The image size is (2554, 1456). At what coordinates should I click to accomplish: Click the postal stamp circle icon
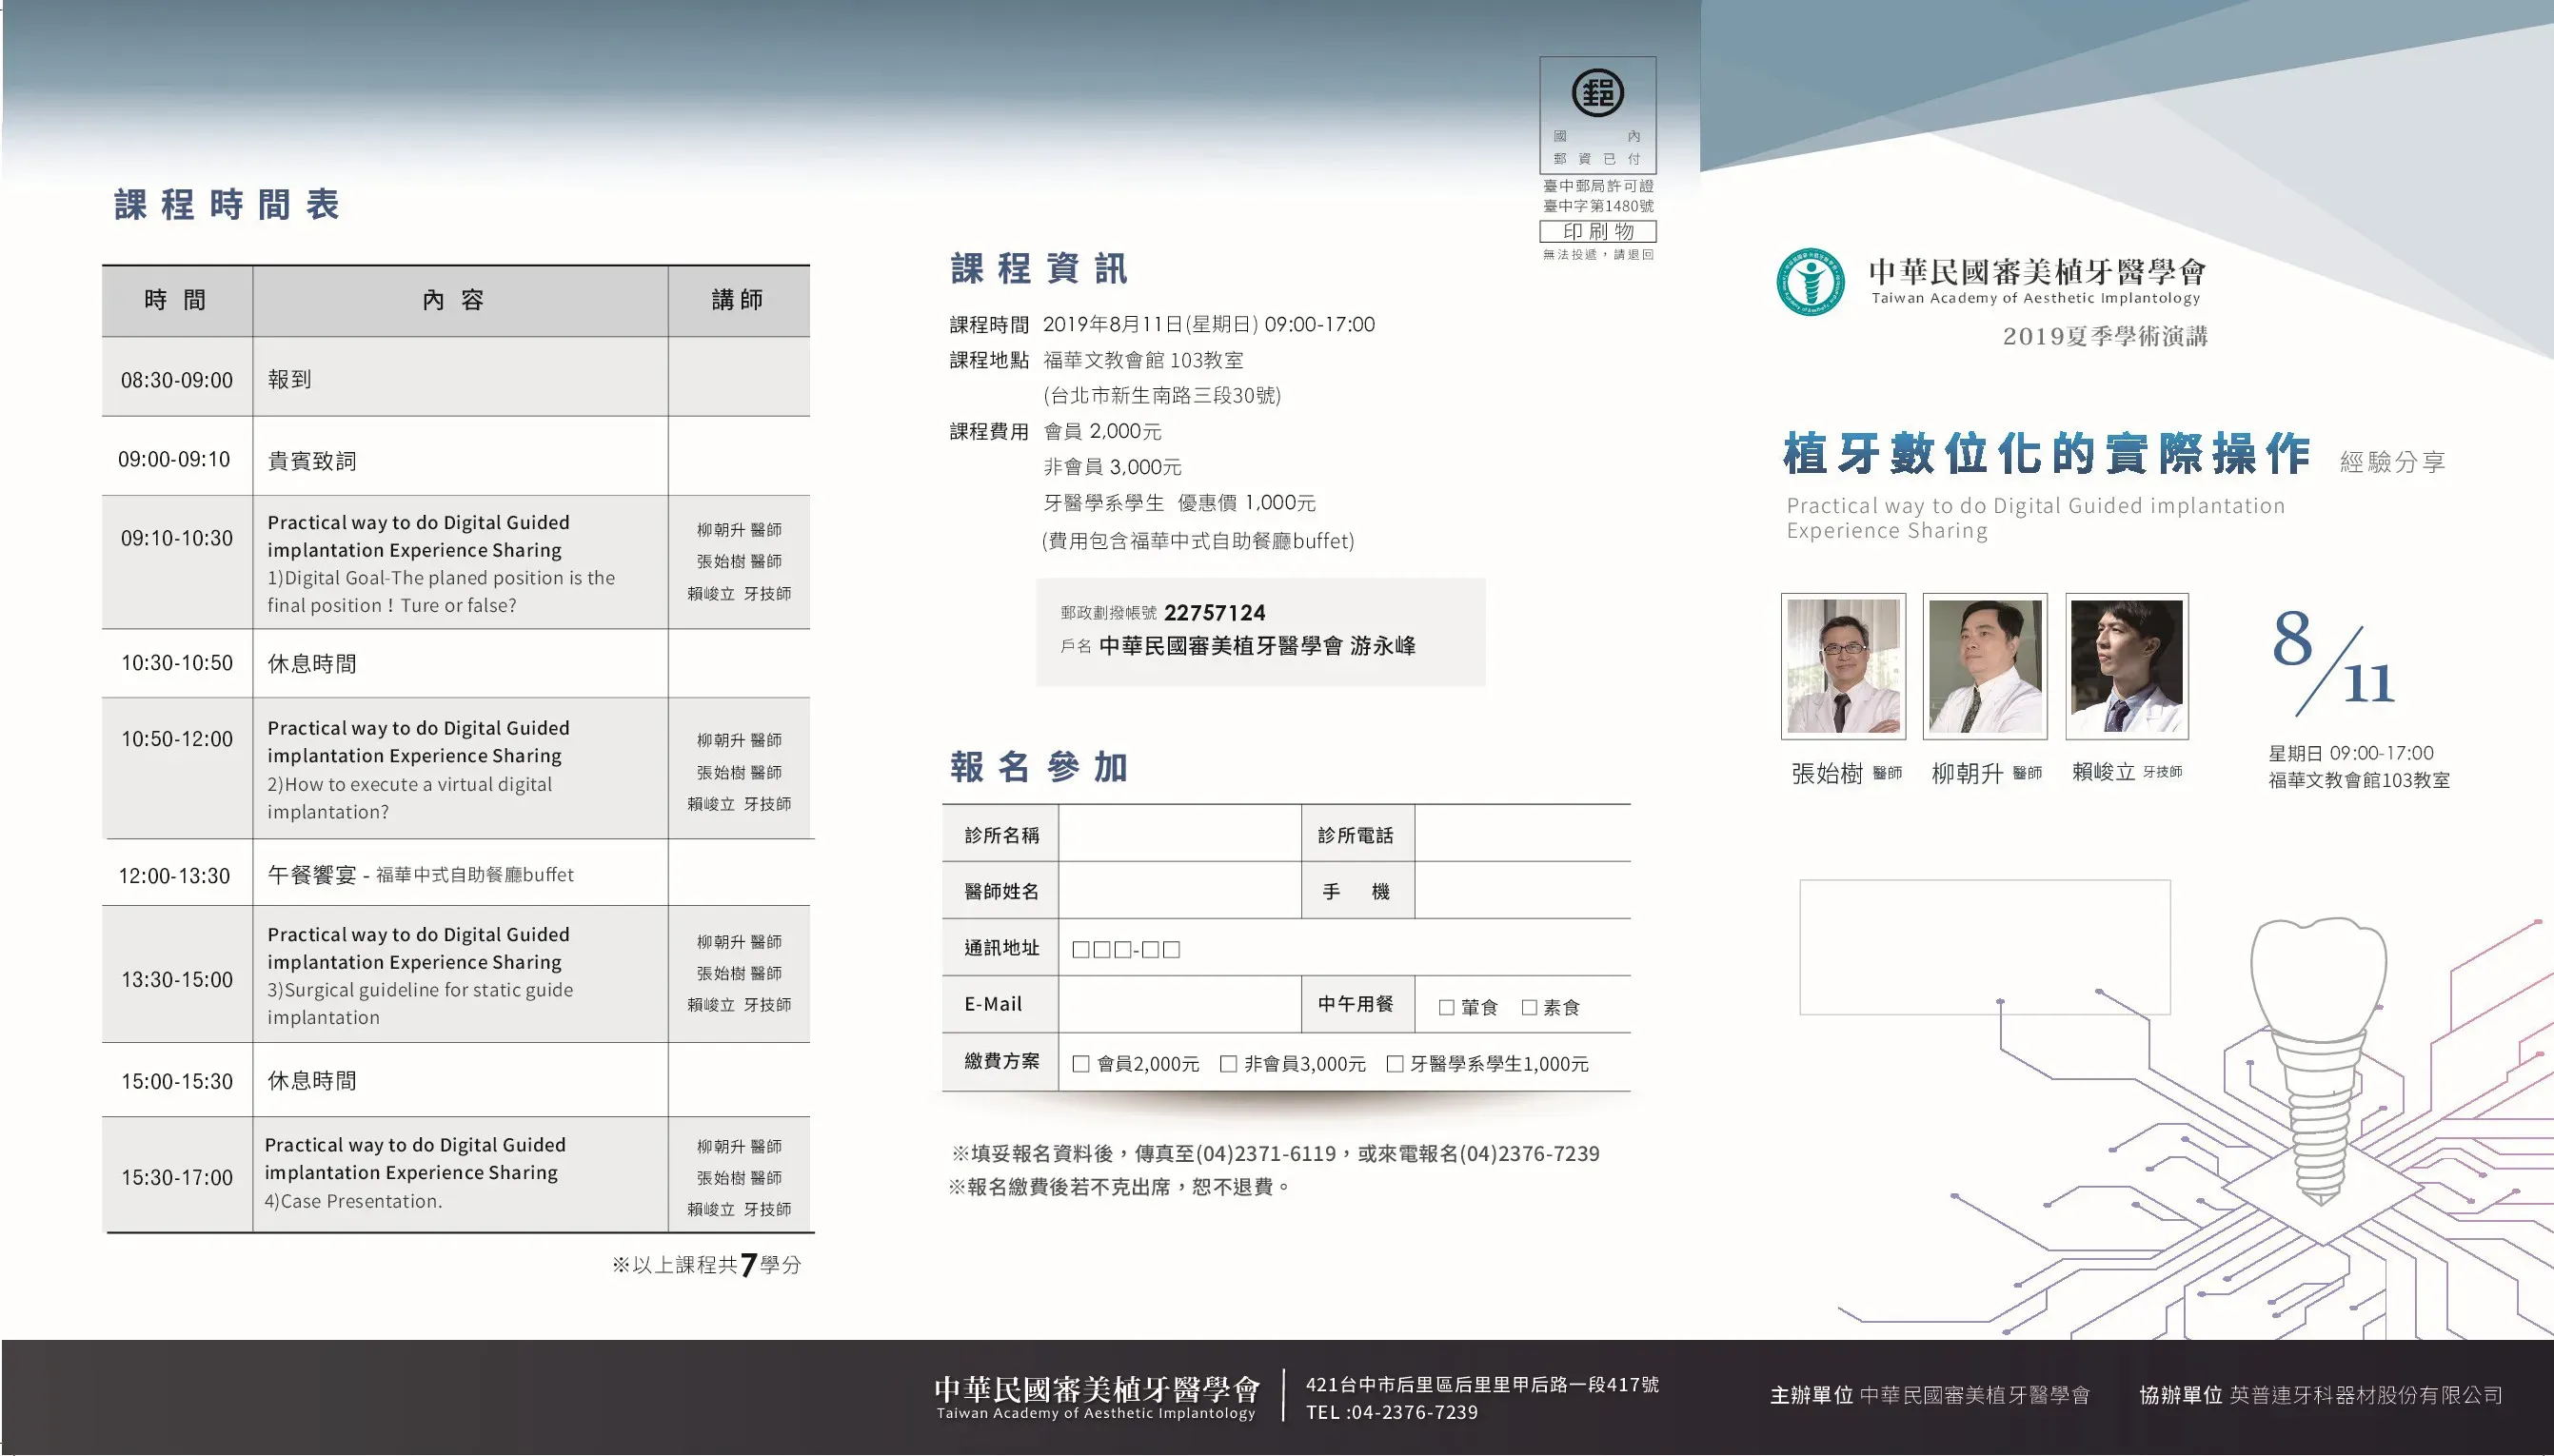click(1597, 93)
